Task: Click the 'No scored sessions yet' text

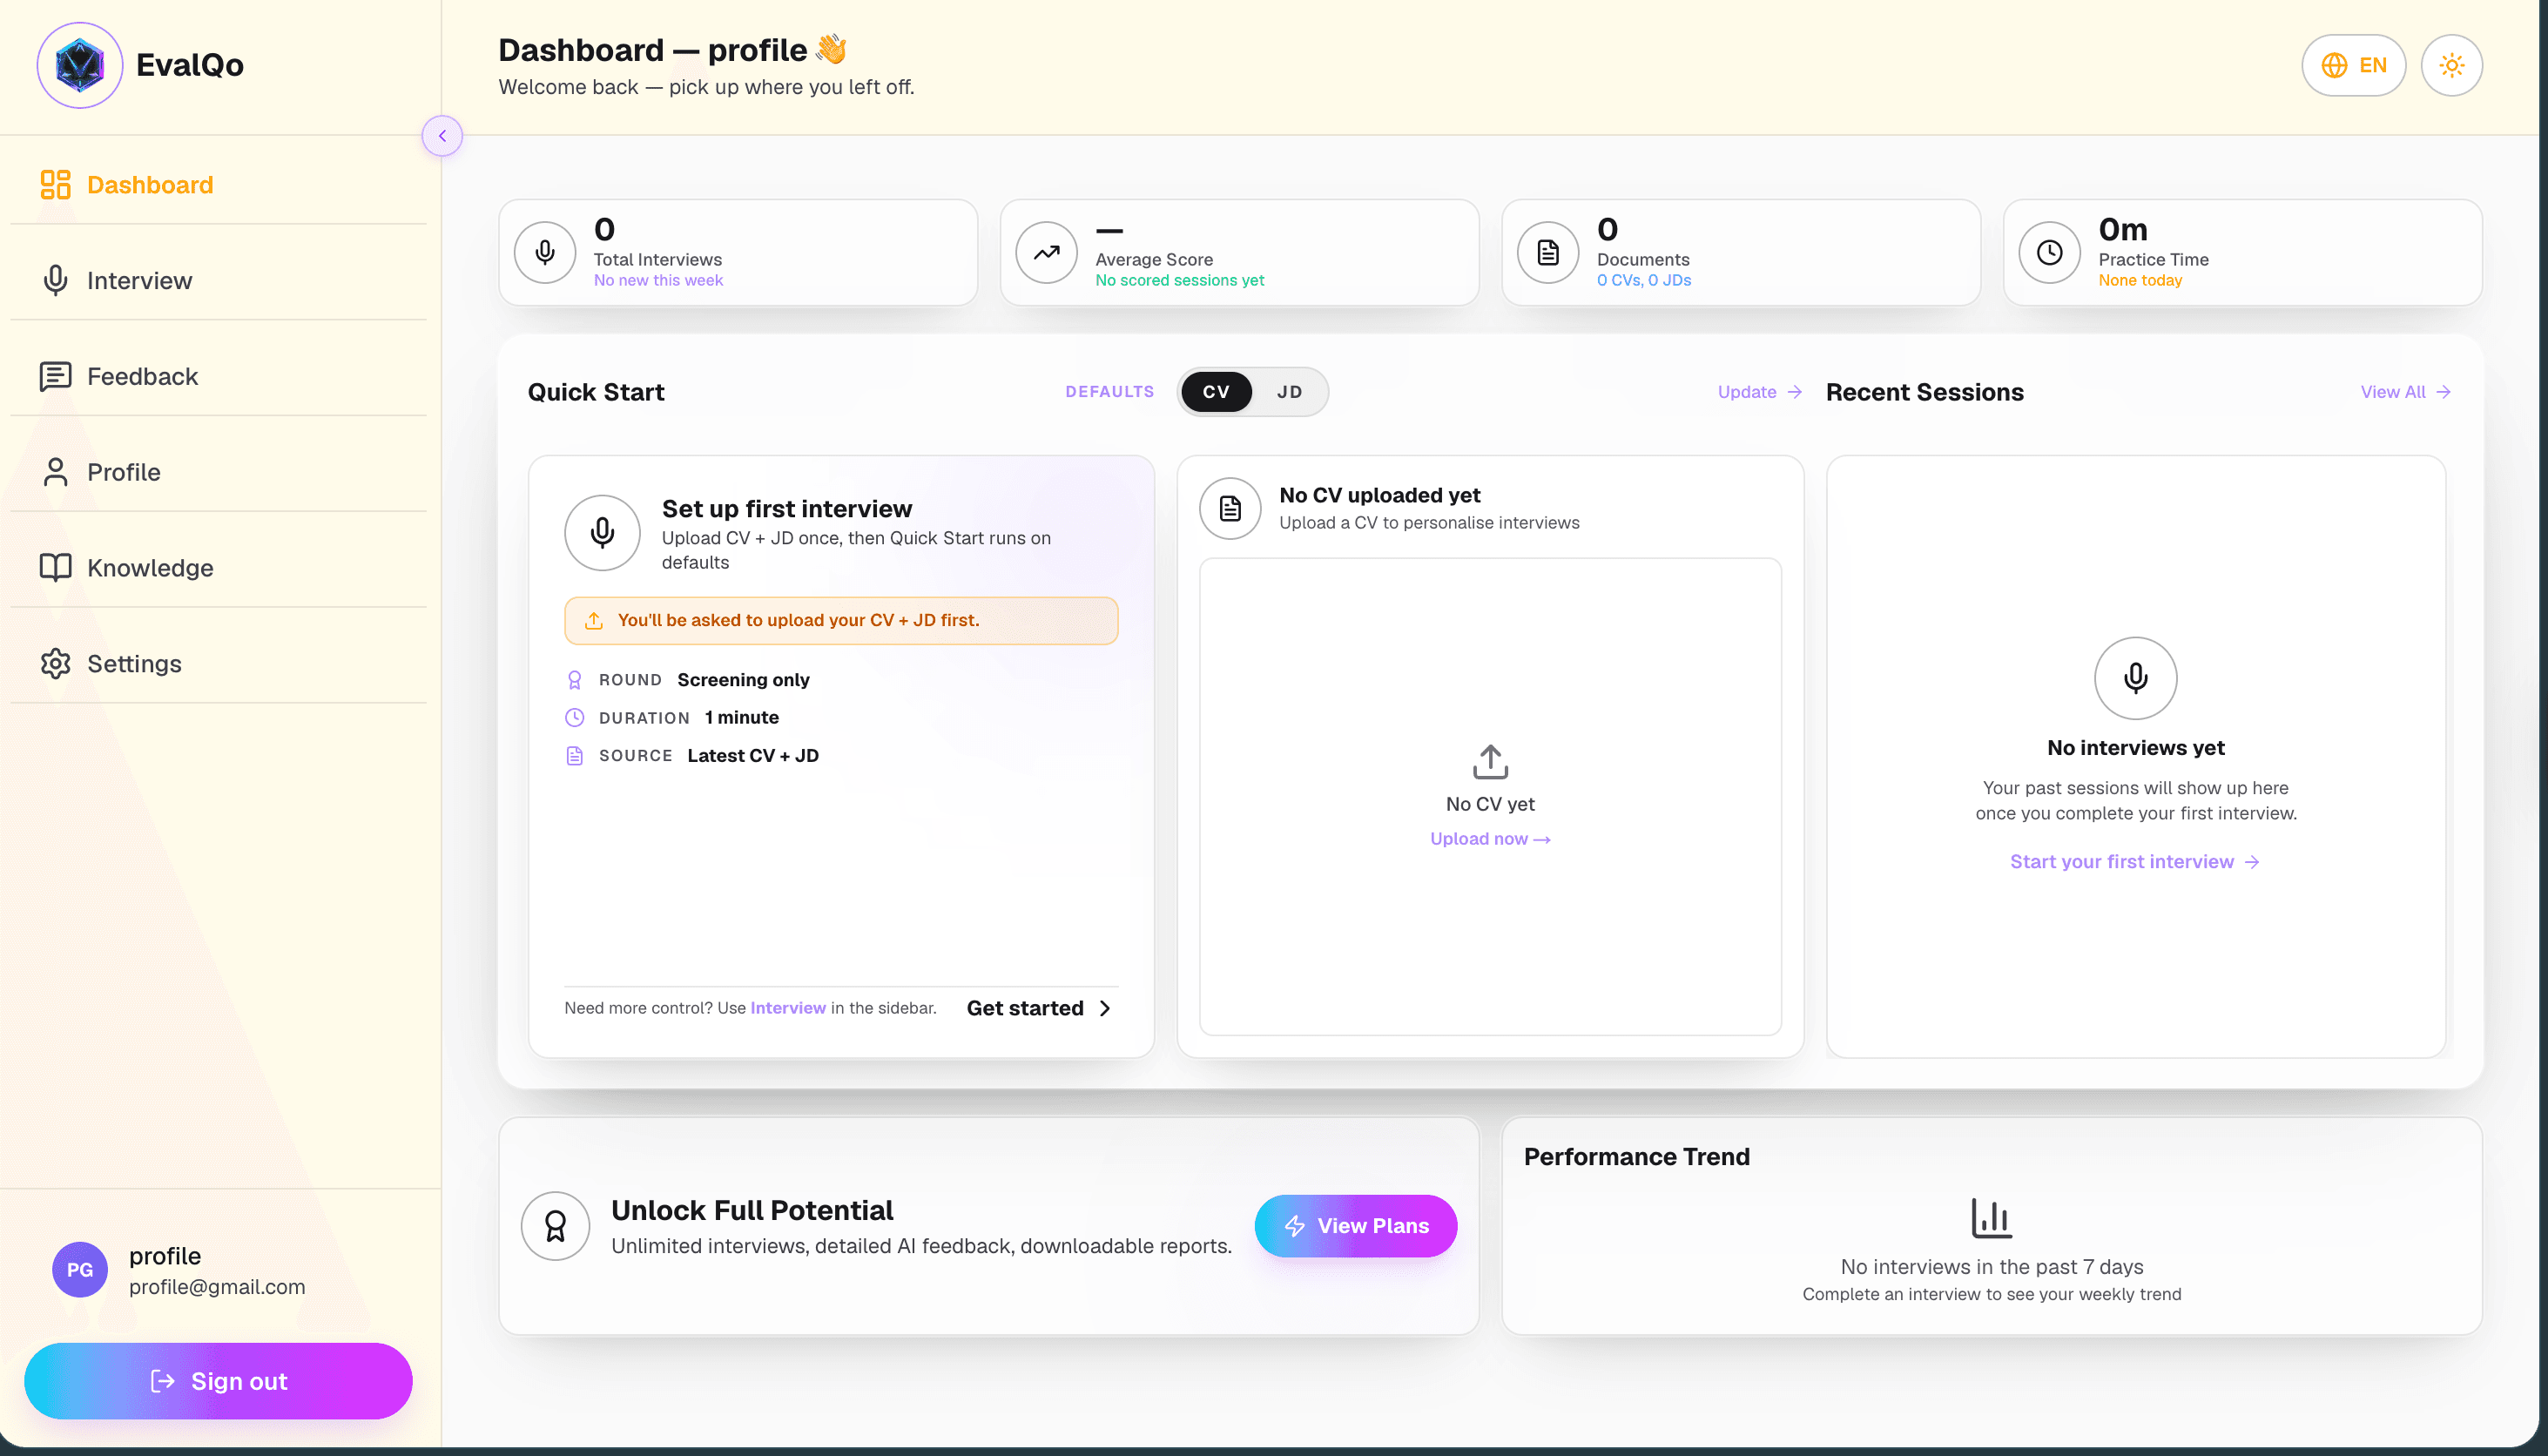Action: [1180, 281]
